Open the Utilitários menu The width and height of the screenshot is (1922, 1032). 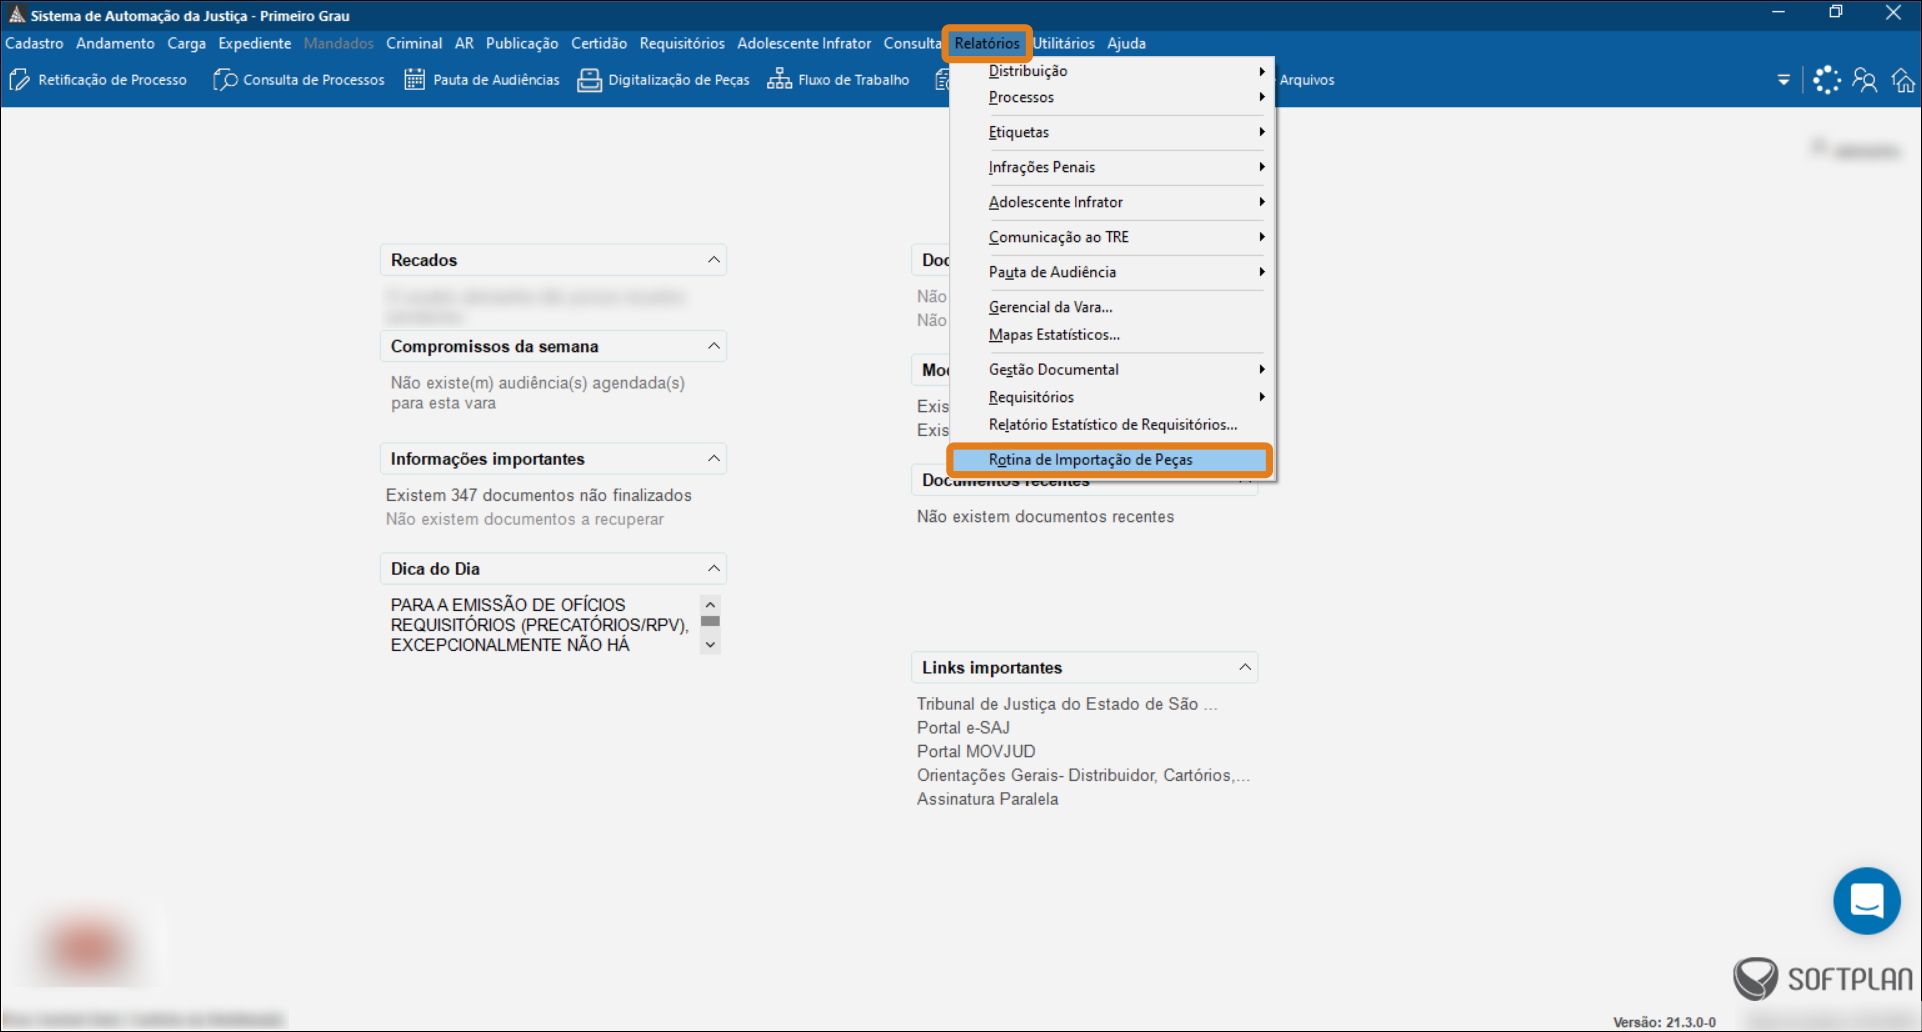(x=1064, y=43)
